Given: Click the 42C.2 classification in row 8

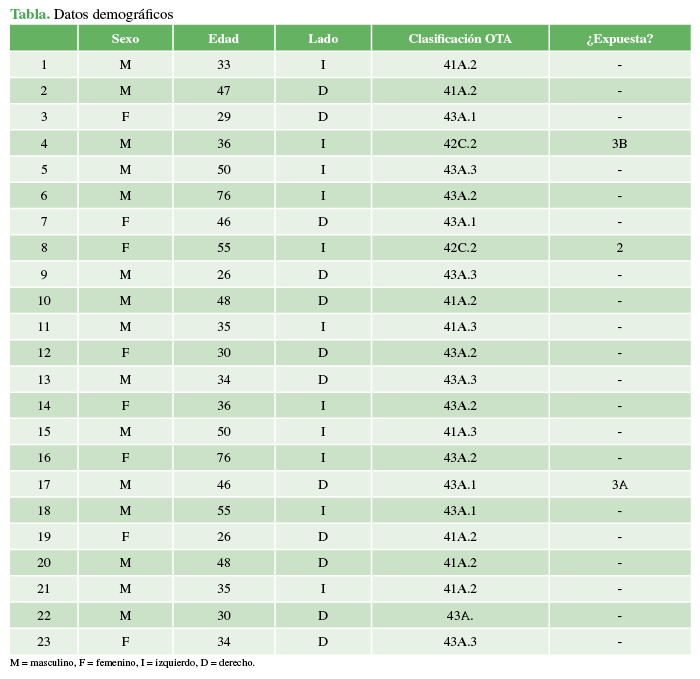Looking at the screenshot, I should (460, 249).
